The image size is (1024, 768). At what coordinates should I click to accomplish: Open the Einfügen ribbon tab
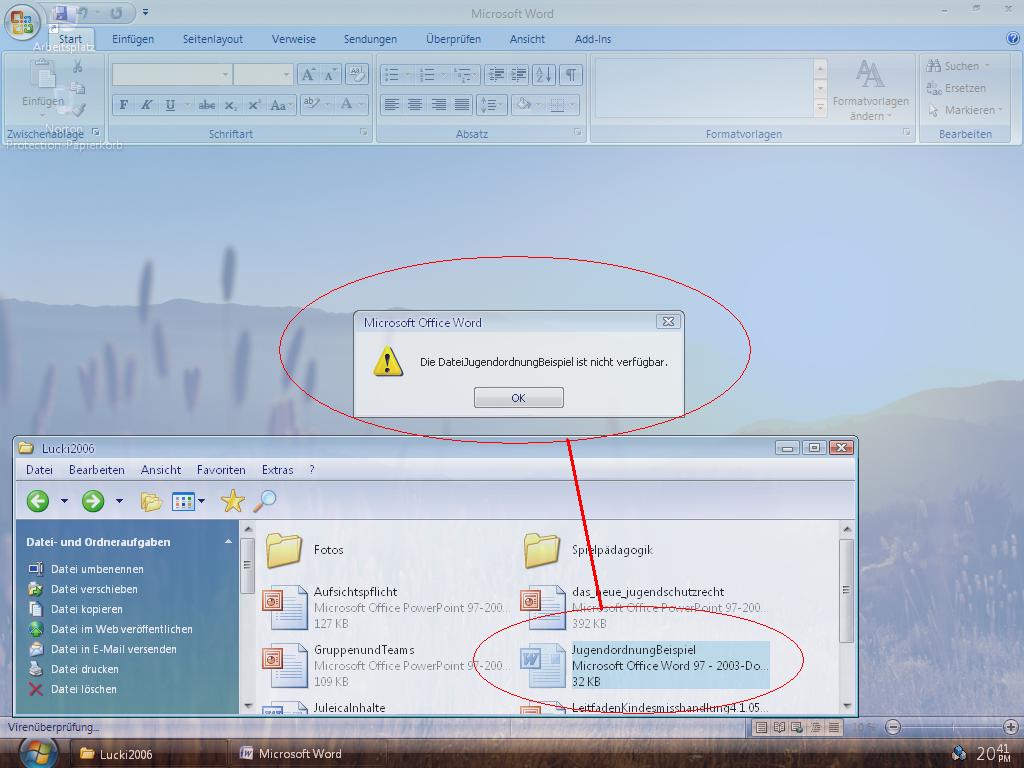click(133, 39)
